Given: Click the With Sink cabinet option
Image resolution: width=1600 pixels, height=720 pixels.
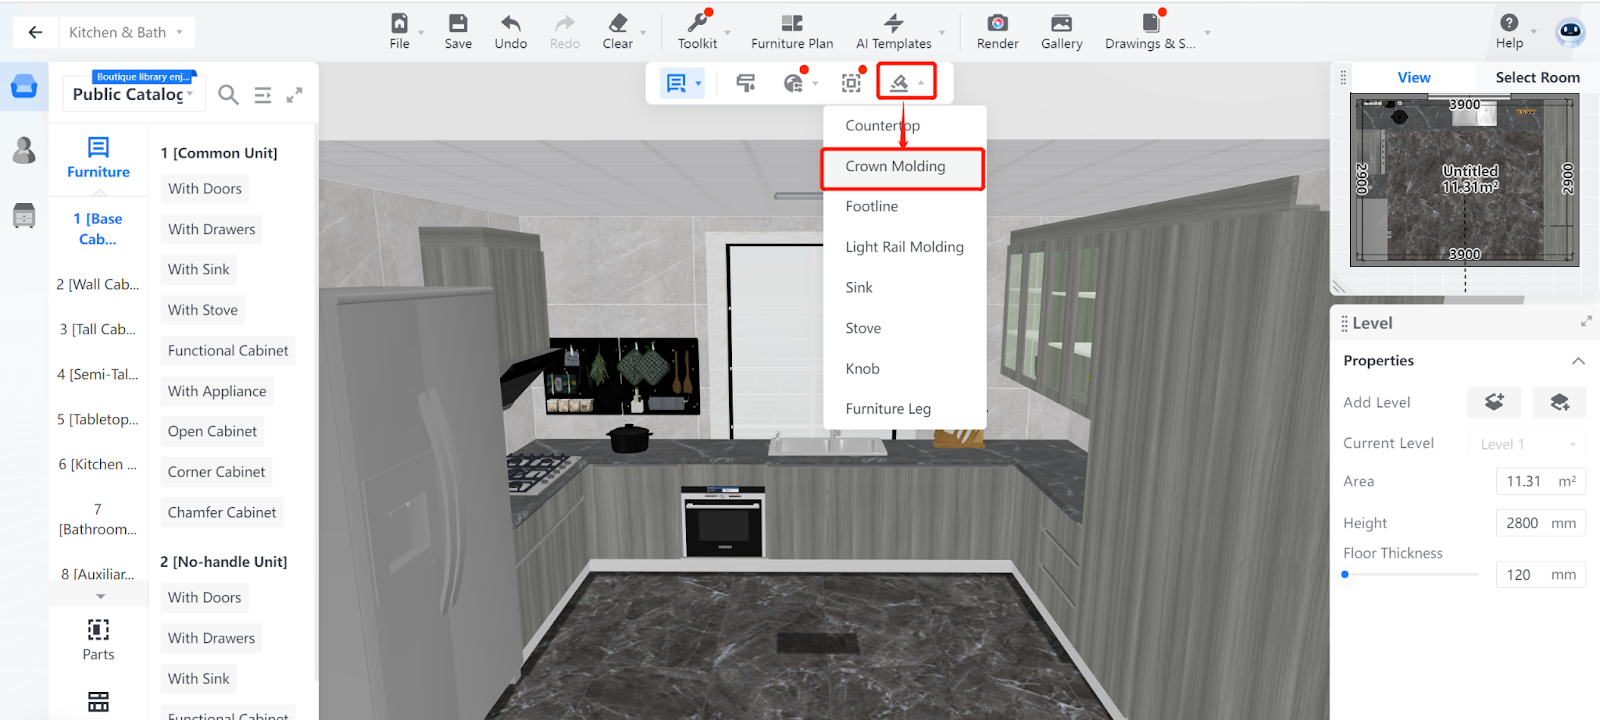Looking at the screenshot, I should point(199,270).
